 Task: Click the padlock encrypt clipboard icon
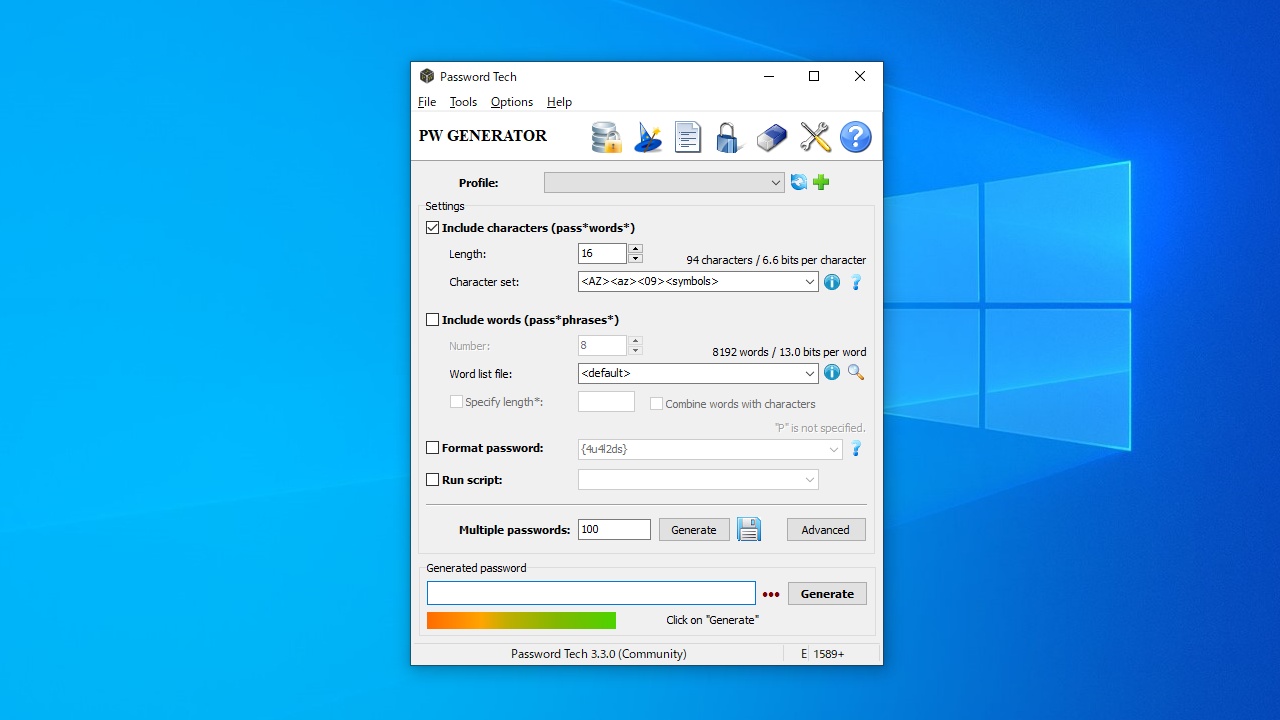click(x=729, y=137)
